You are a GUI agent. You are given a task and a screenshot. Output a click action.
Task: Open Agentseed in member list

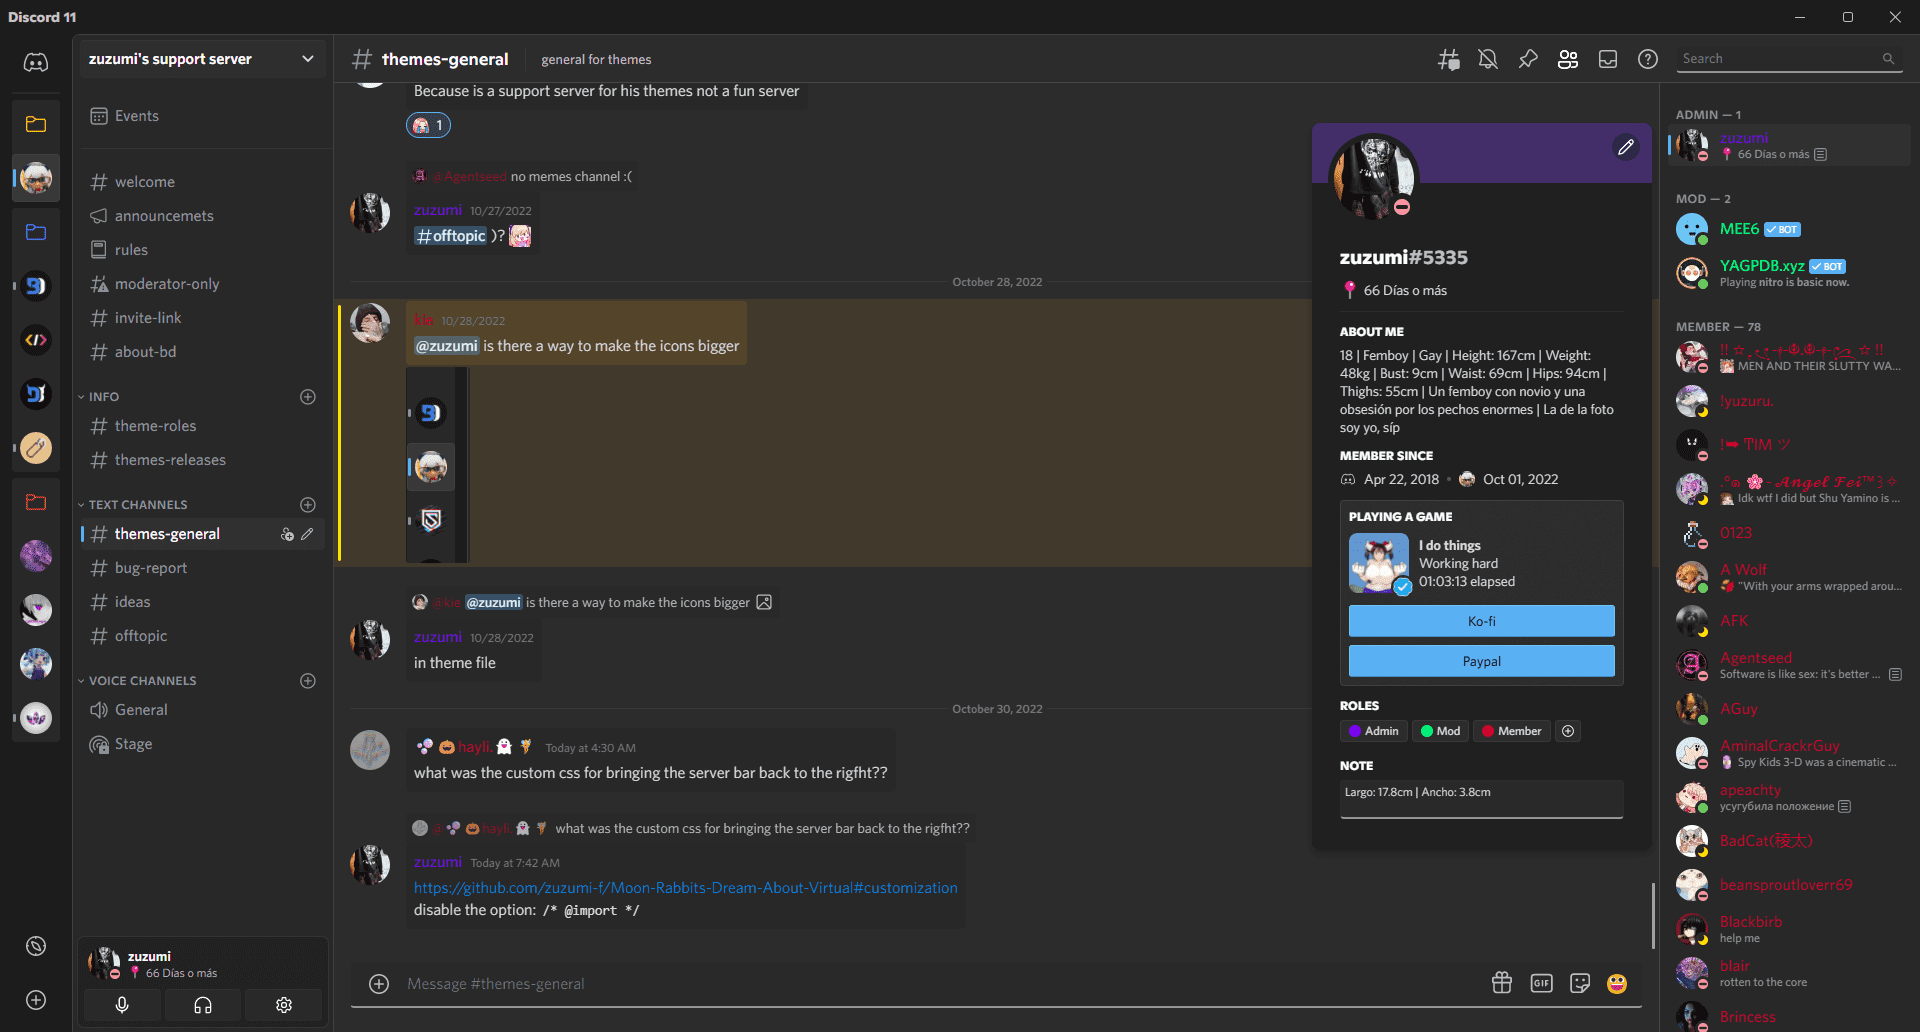click(x=1790, y=665)
